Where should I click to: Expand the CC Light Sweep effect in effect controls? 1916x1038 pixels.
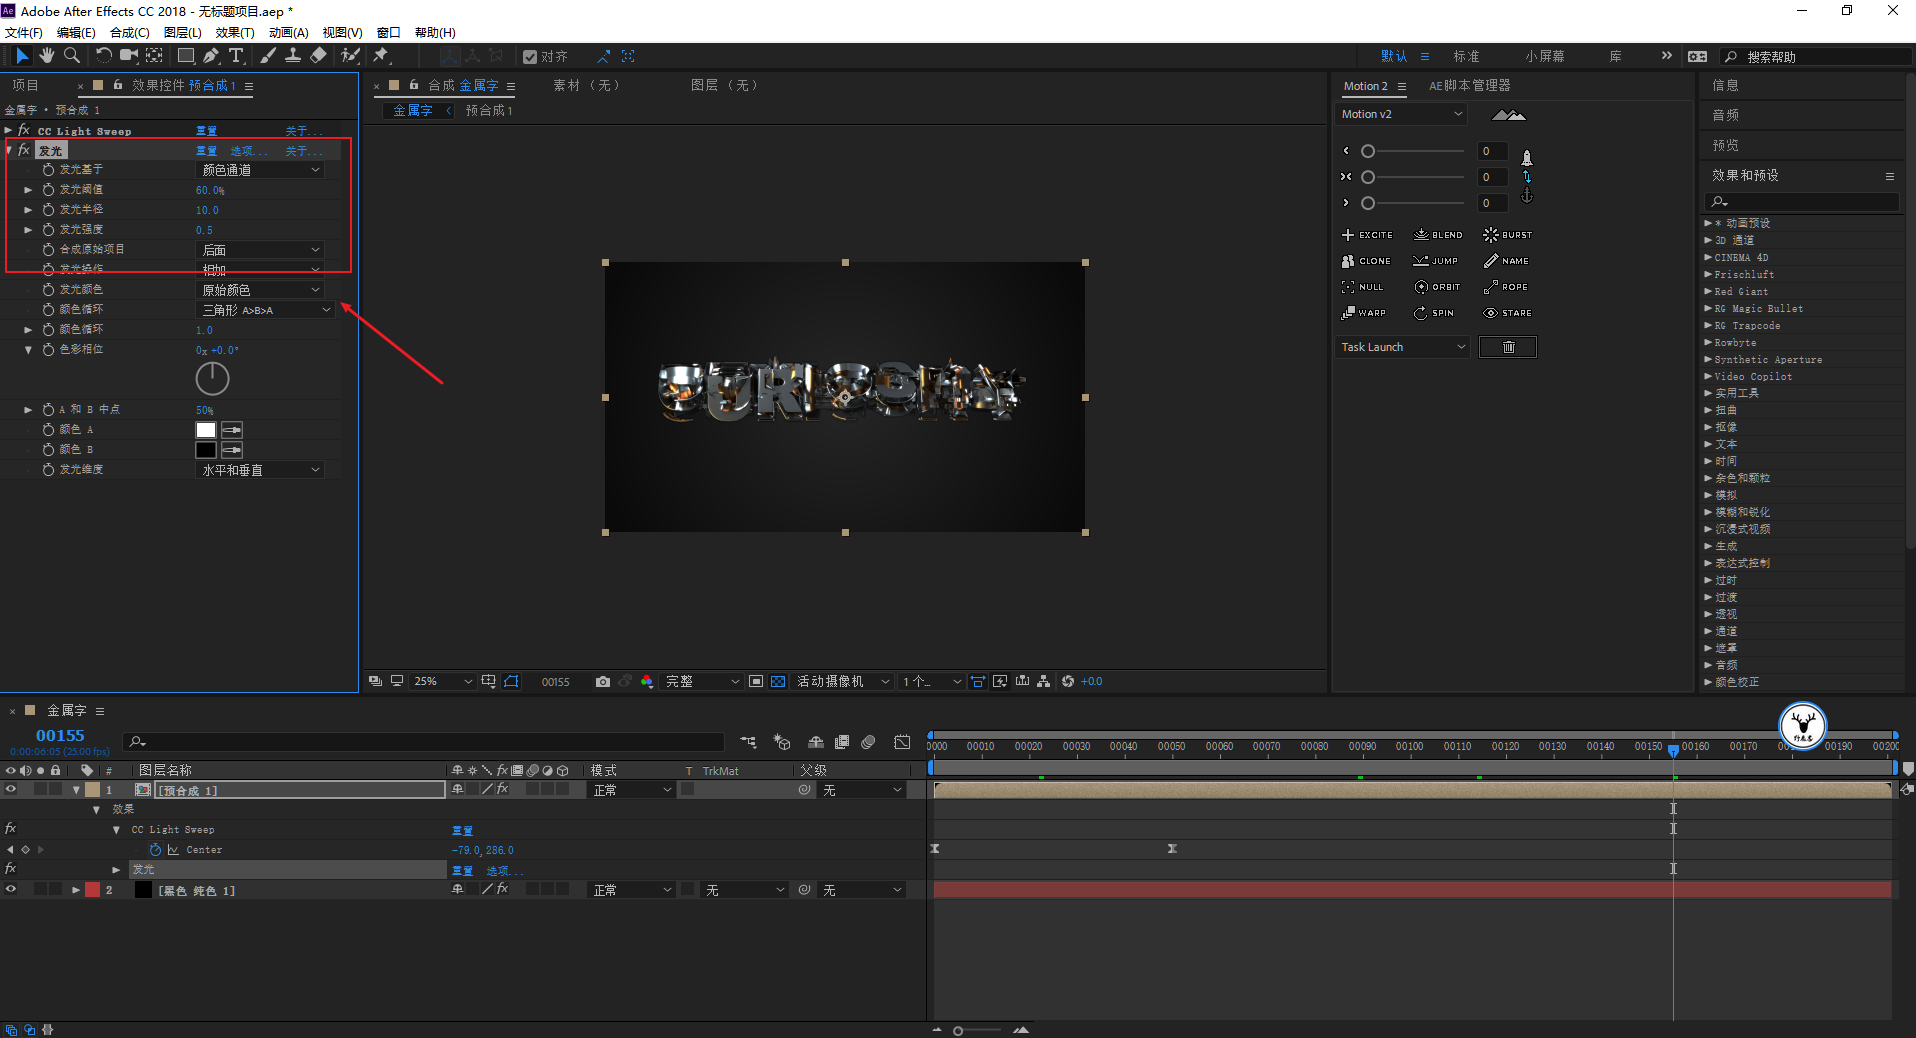coord(9,131)
